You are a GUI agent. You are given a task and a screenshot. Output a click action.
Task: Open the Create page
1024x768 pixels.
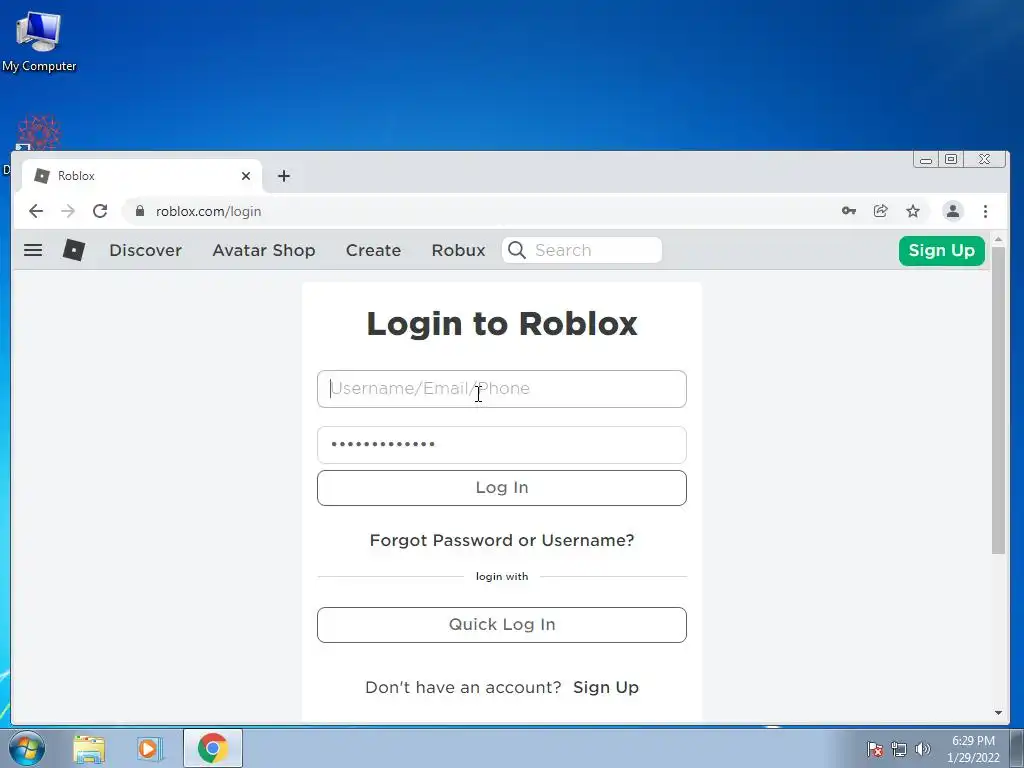pyautogui.click(x=373, y=250)
